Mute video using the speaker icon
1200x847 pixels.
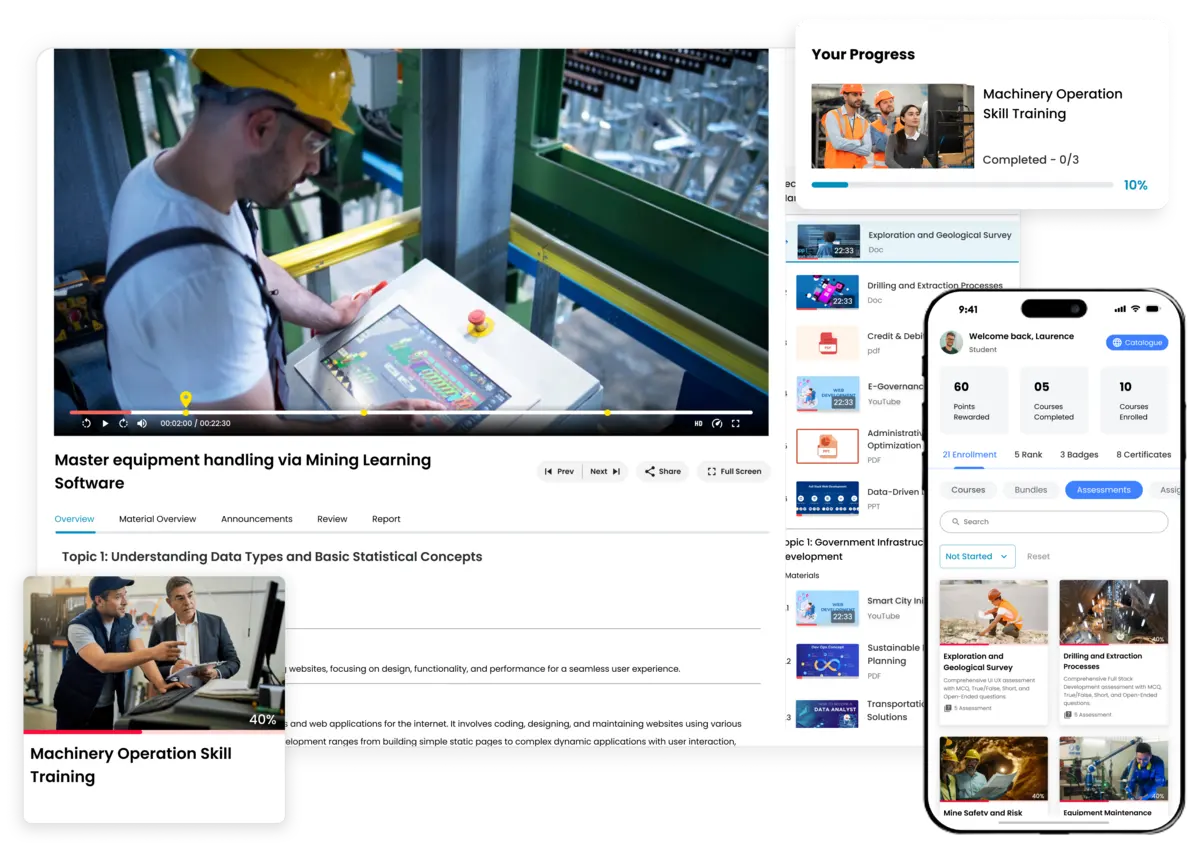click(x=141, y=423)
